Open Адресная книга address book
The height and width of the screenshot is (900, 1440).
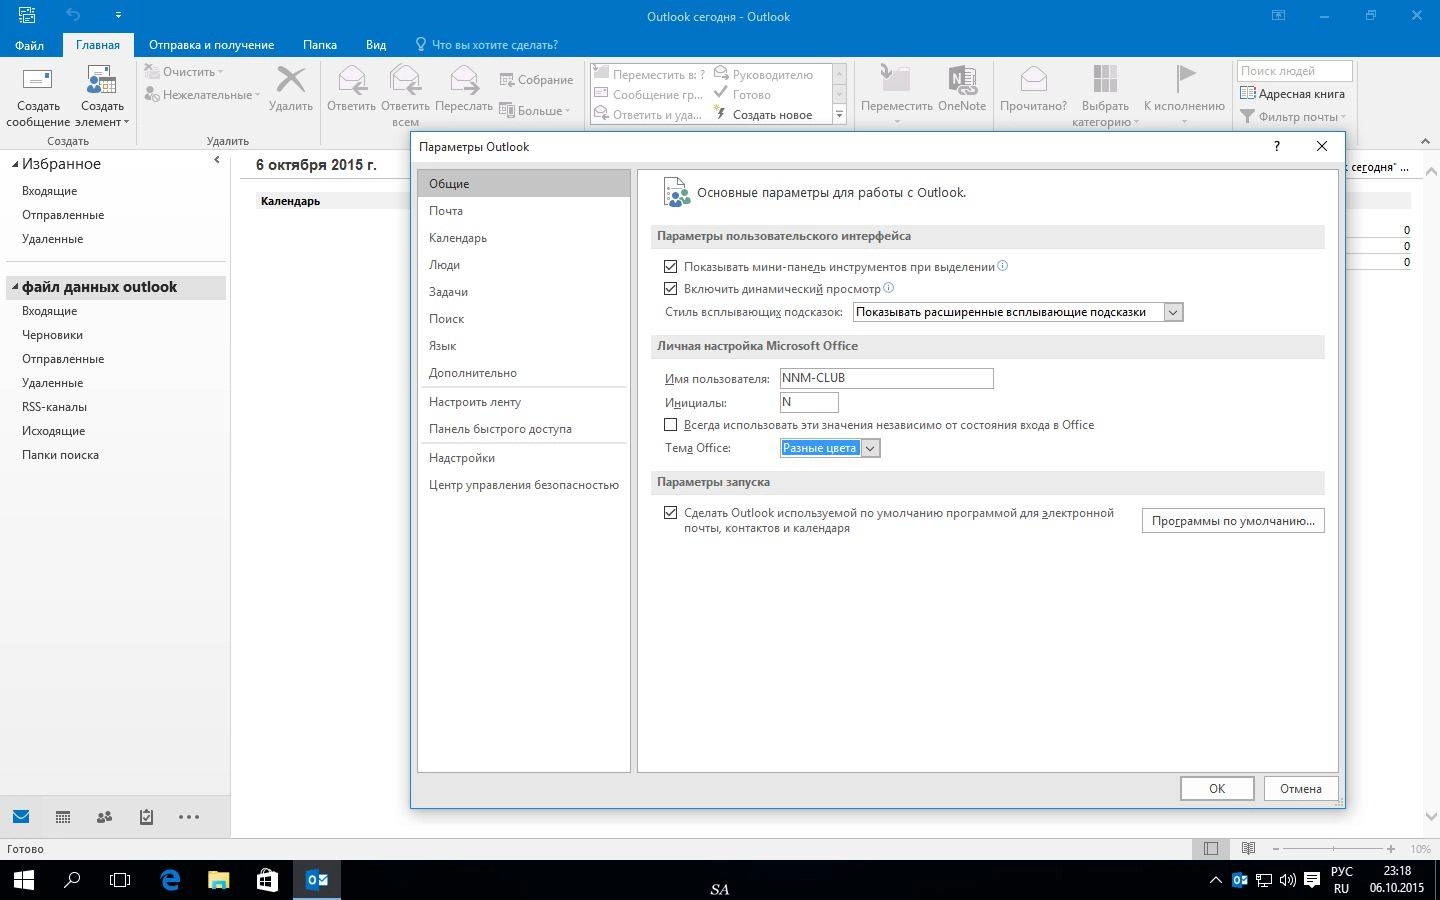[x=1292, y=93]
